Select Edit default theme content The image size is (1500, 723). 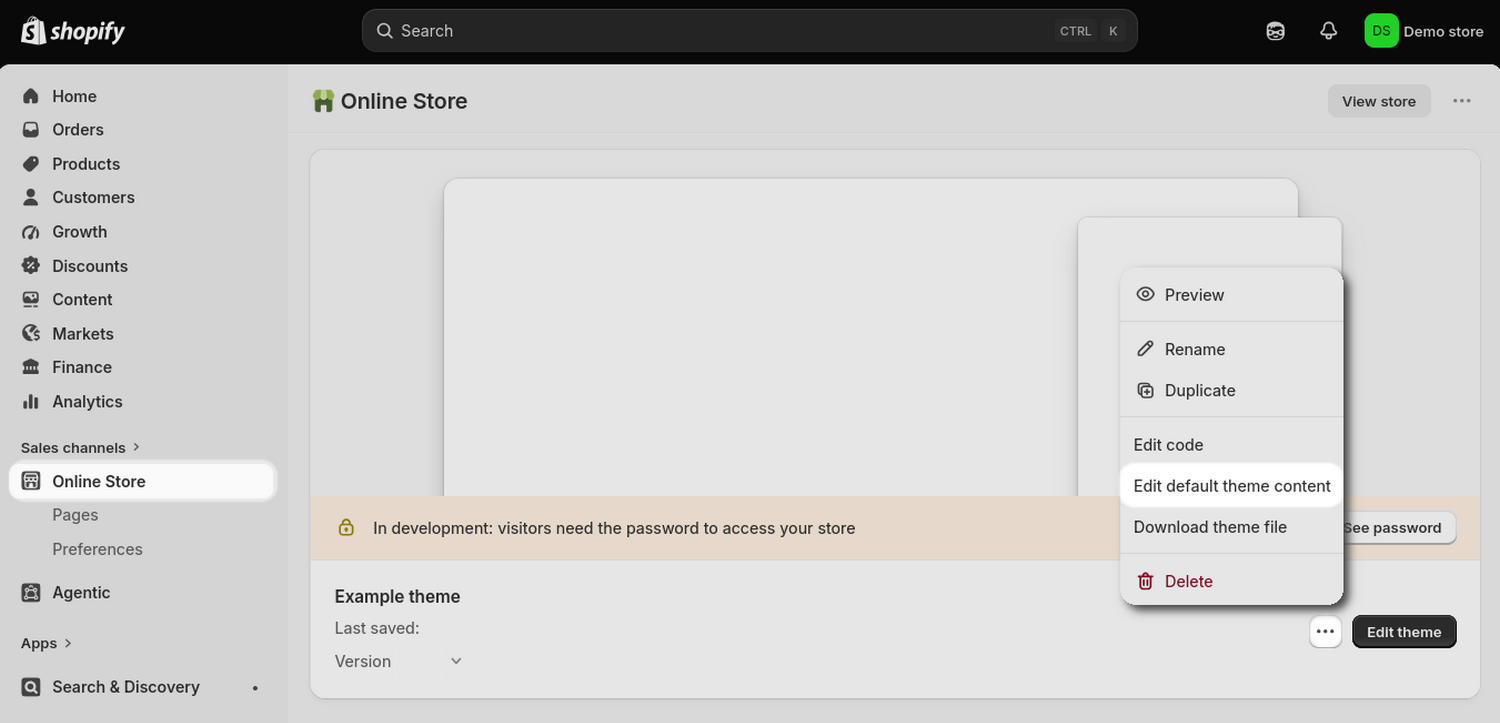pyautogui.click(x=1231, y=486)
